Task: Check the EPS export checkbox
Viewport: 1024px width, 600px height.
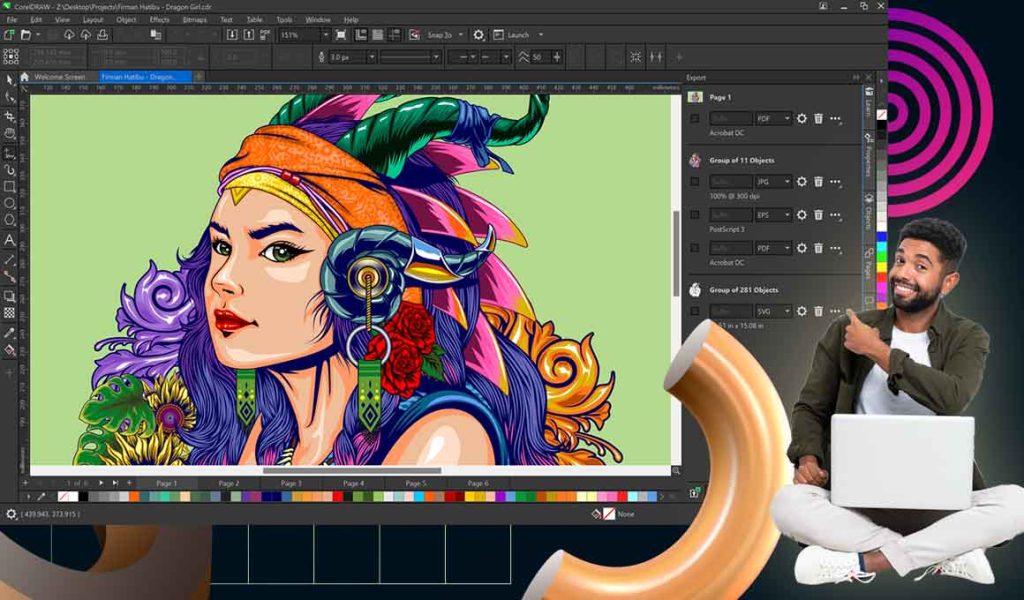Action: 695,215
